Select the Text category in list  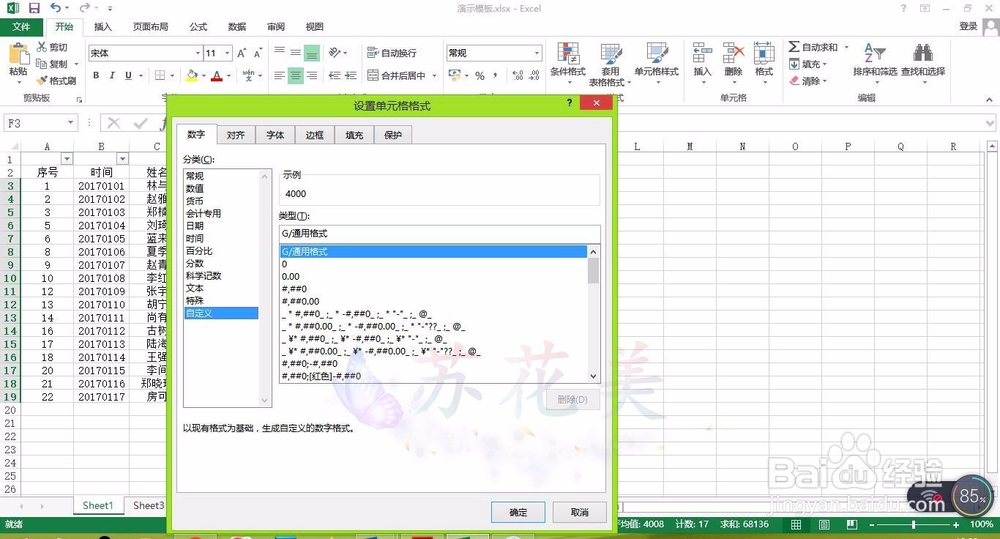click(221, 288)
